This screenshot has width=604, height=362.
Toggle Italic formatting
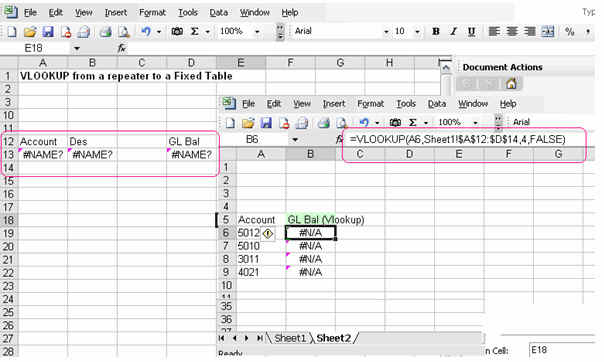[x=453, y=32]
